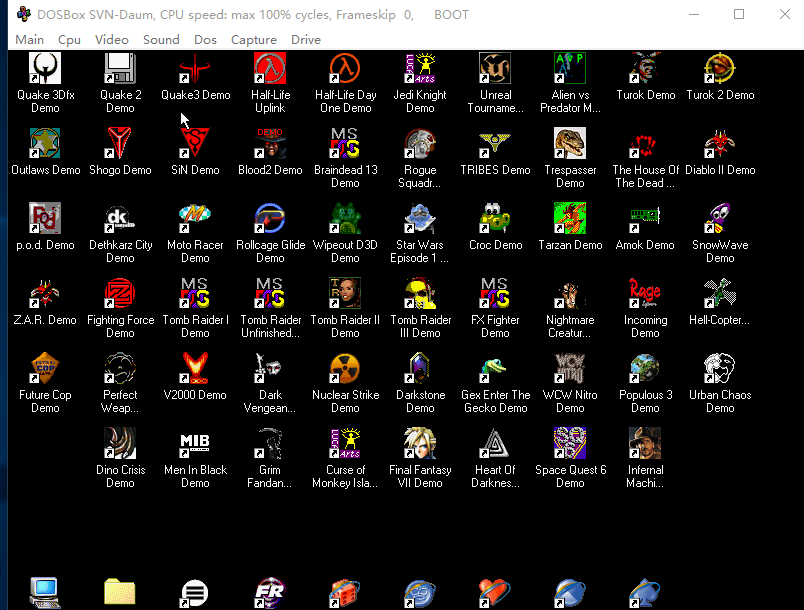Image resolution: width=804 pixels, height=610 pixels.
Task: Select the Turok 2 Demo icon
Action: point(720,68)
